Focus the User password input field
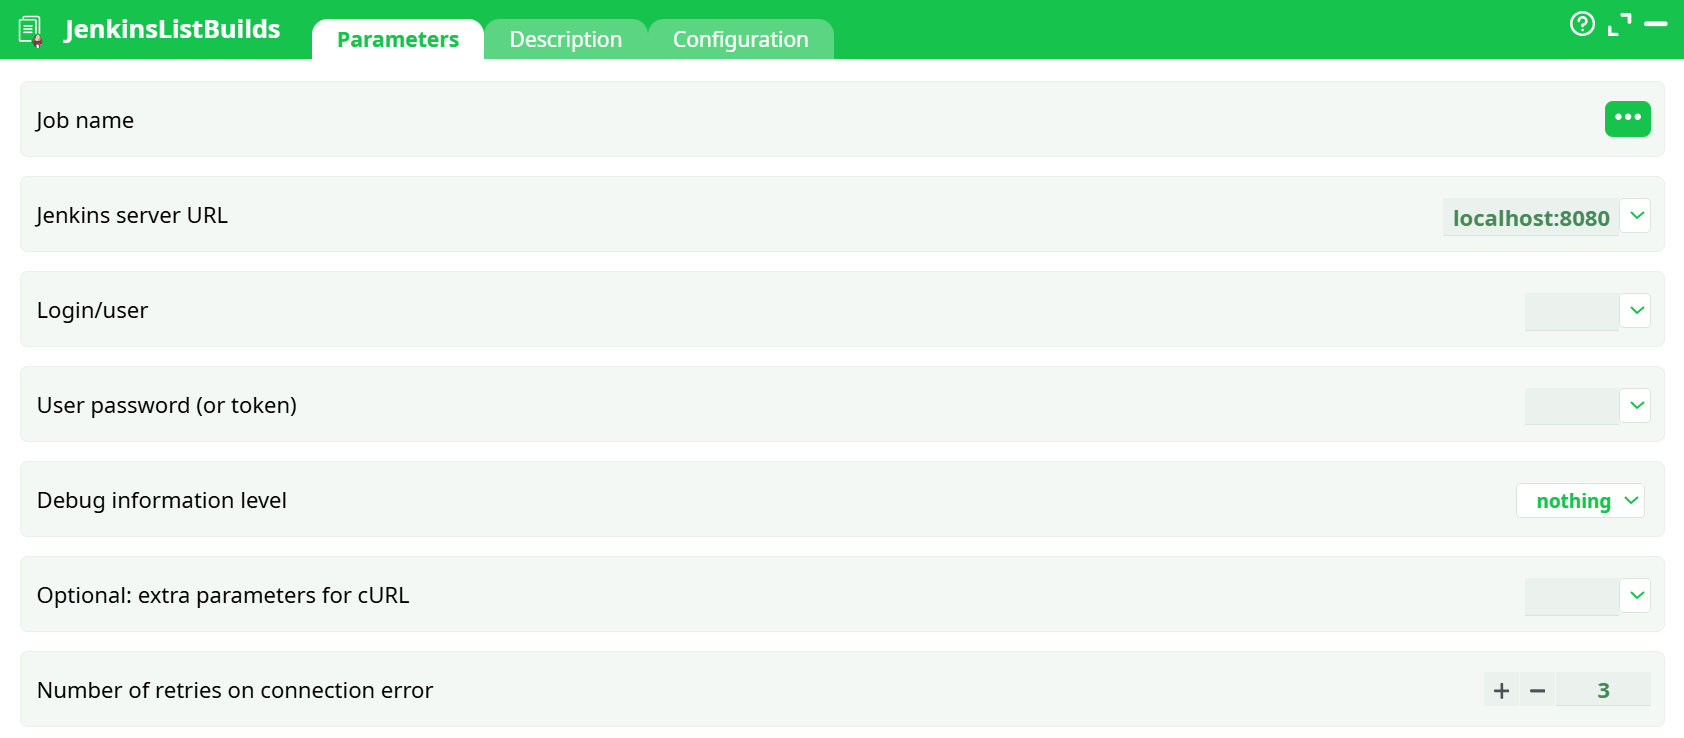 pos(1572,407)
